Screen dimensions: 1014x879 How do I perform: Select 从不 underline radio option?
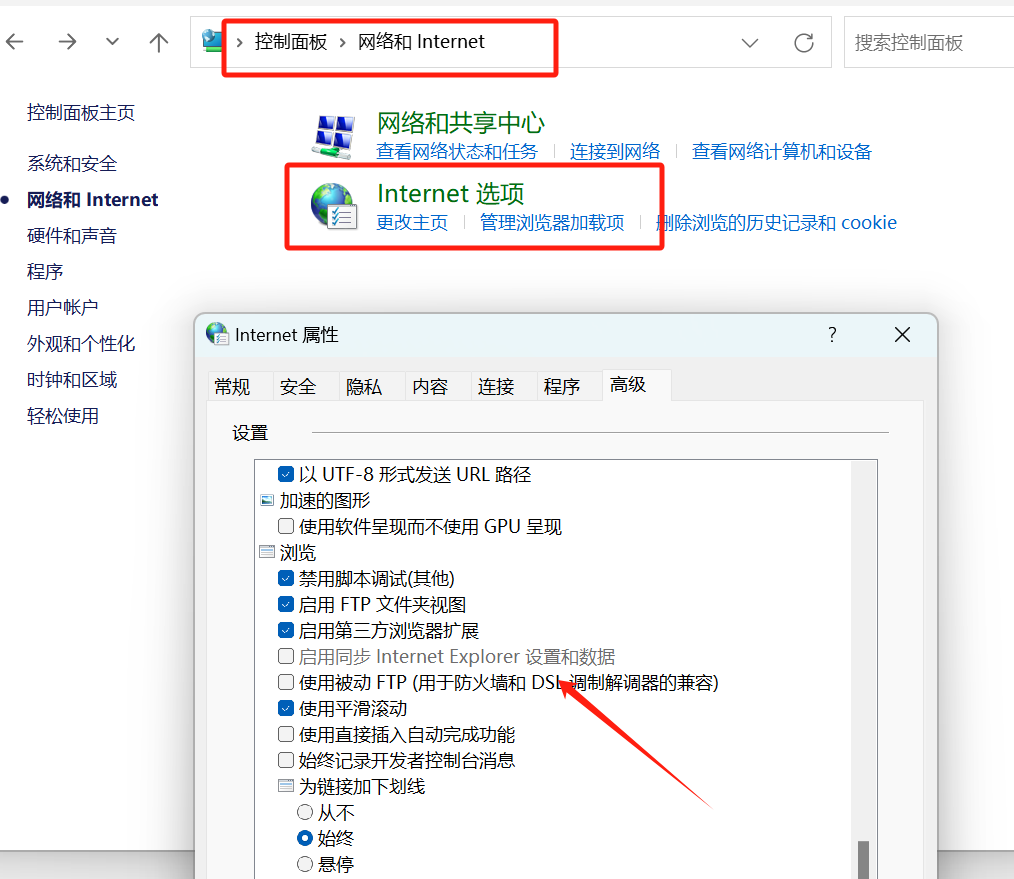(305, 812)
